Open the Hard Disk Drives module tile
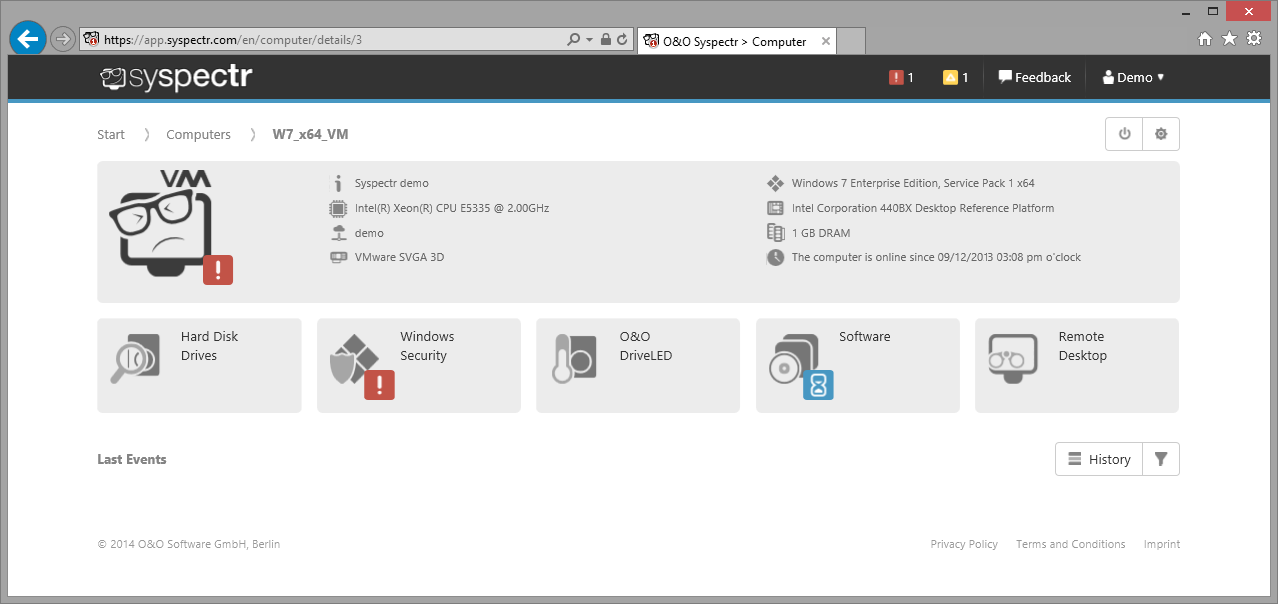Image resolution: width=1278 pixels, height=604 pixels. coord(199,365)
